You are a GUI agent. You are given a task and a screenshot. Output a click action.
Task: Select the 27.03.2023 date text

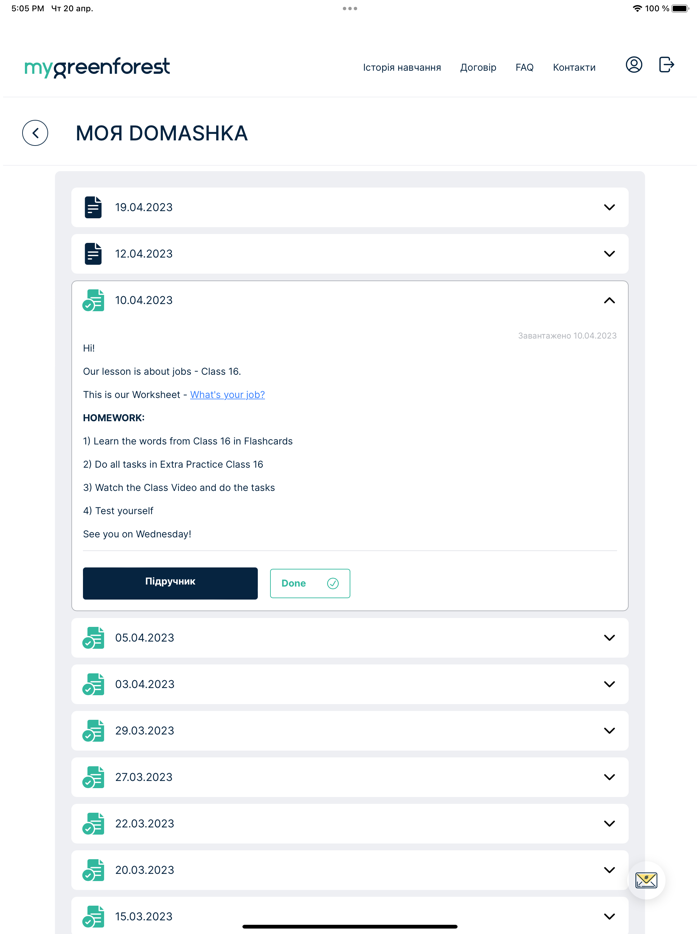[x=144, y=777]
